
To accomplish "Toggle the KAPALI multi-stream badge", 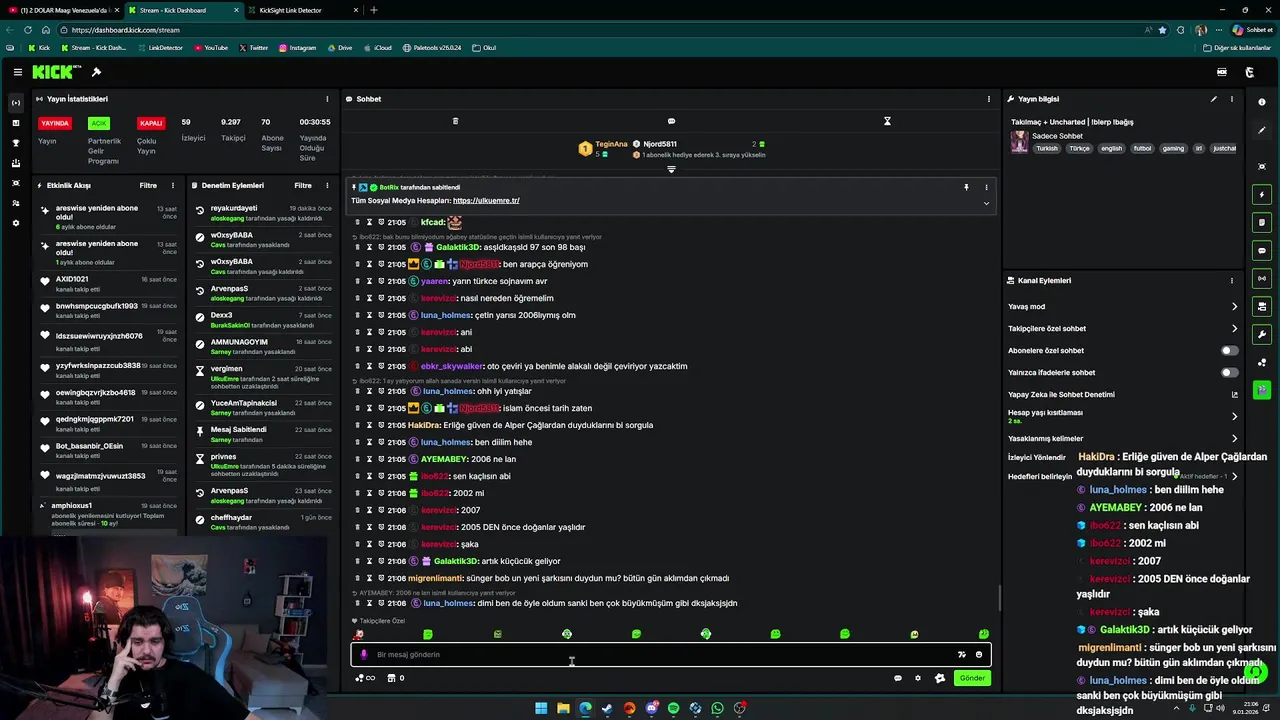I will (x=151, y=123).
